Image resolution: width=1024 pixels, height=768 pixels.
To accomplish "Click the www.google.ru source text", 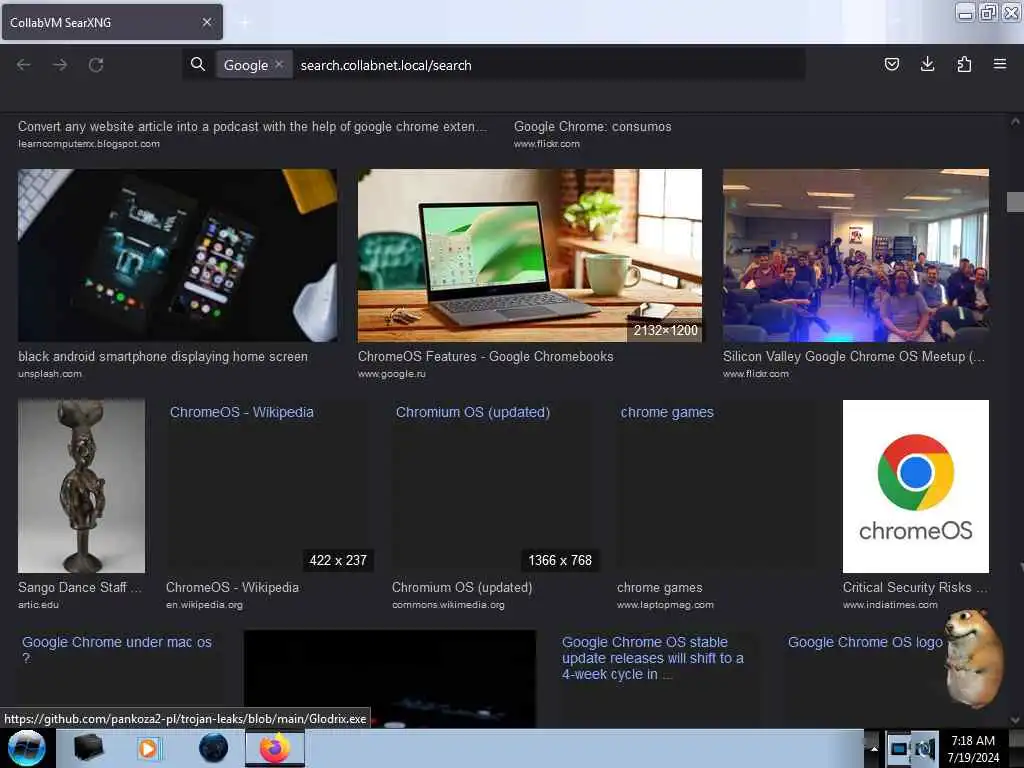I will click(391, 374).
